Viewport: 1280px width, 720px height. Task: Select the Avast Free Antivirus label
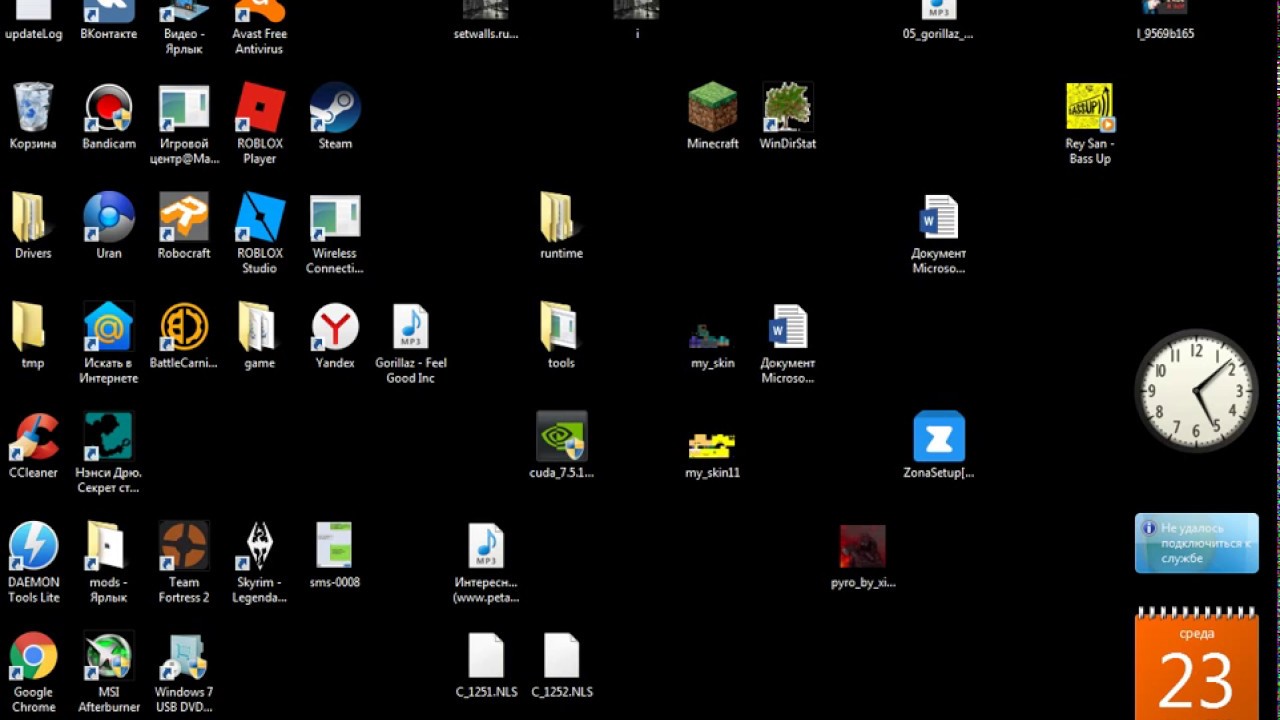click(259, 41)
